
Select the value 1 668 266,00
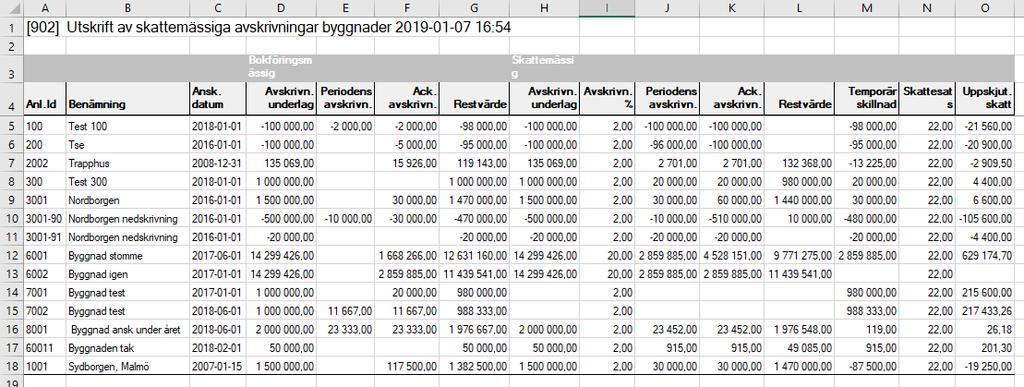tap(408, 255)
